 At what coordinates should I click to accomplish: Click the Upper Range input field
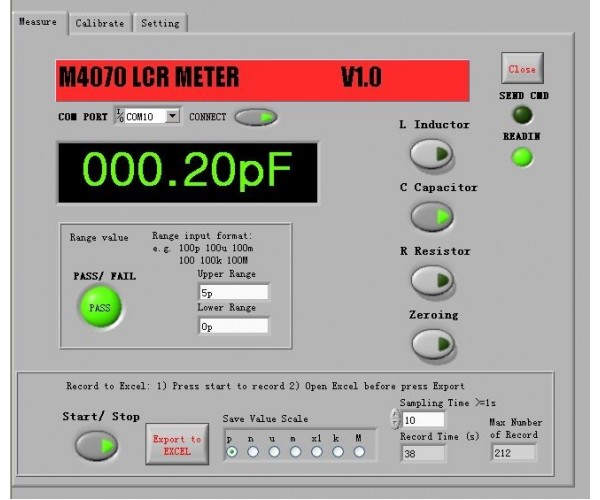[233, 294]
